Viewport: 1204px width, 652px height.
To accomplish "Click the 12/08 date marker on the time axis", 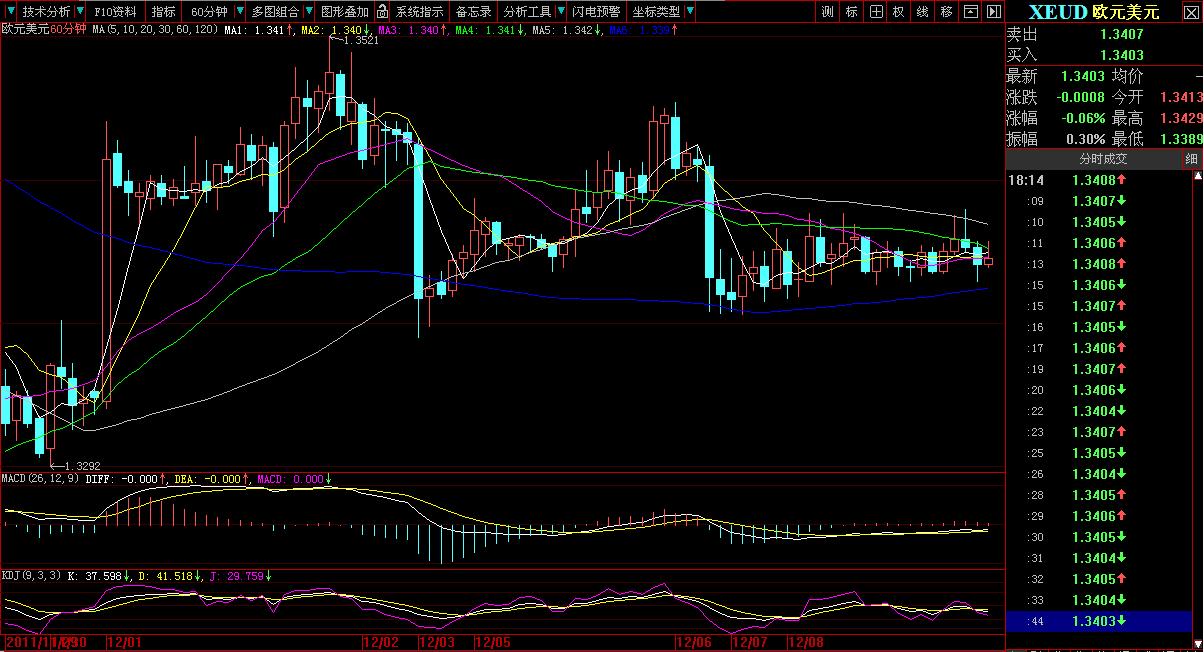I will [806, 641].
